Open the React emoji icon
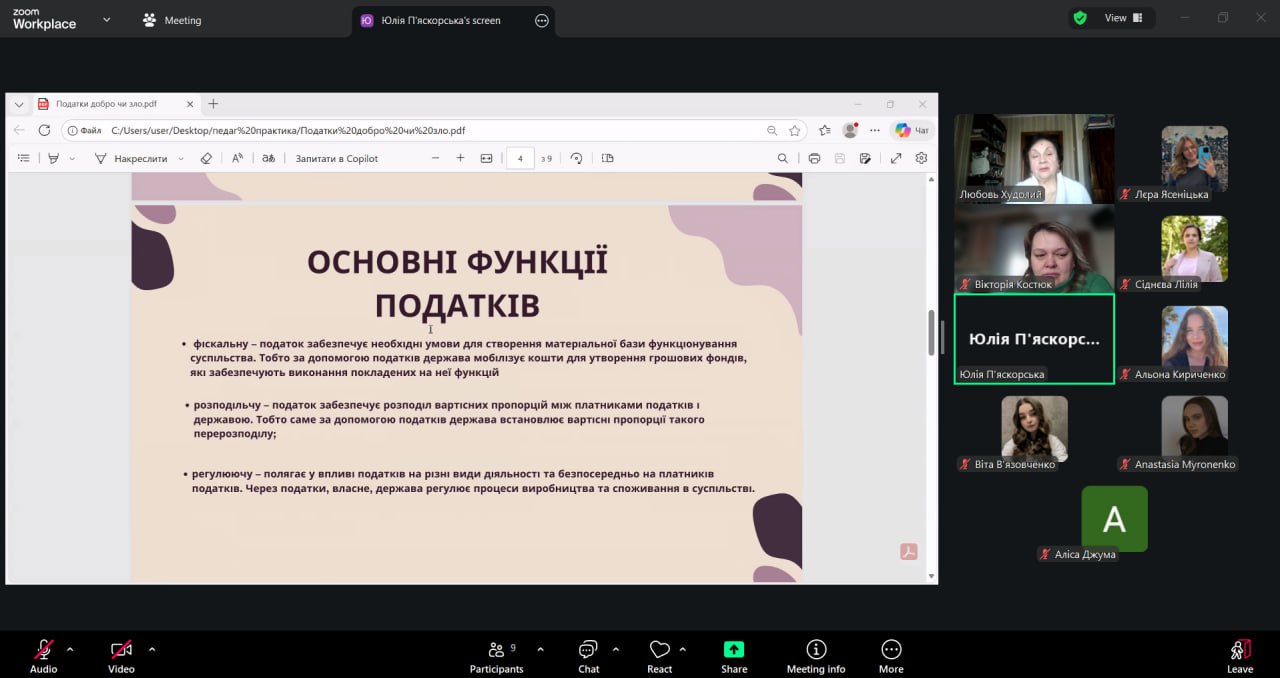Screen dimensions: 1280x678 tap(659, 650)
